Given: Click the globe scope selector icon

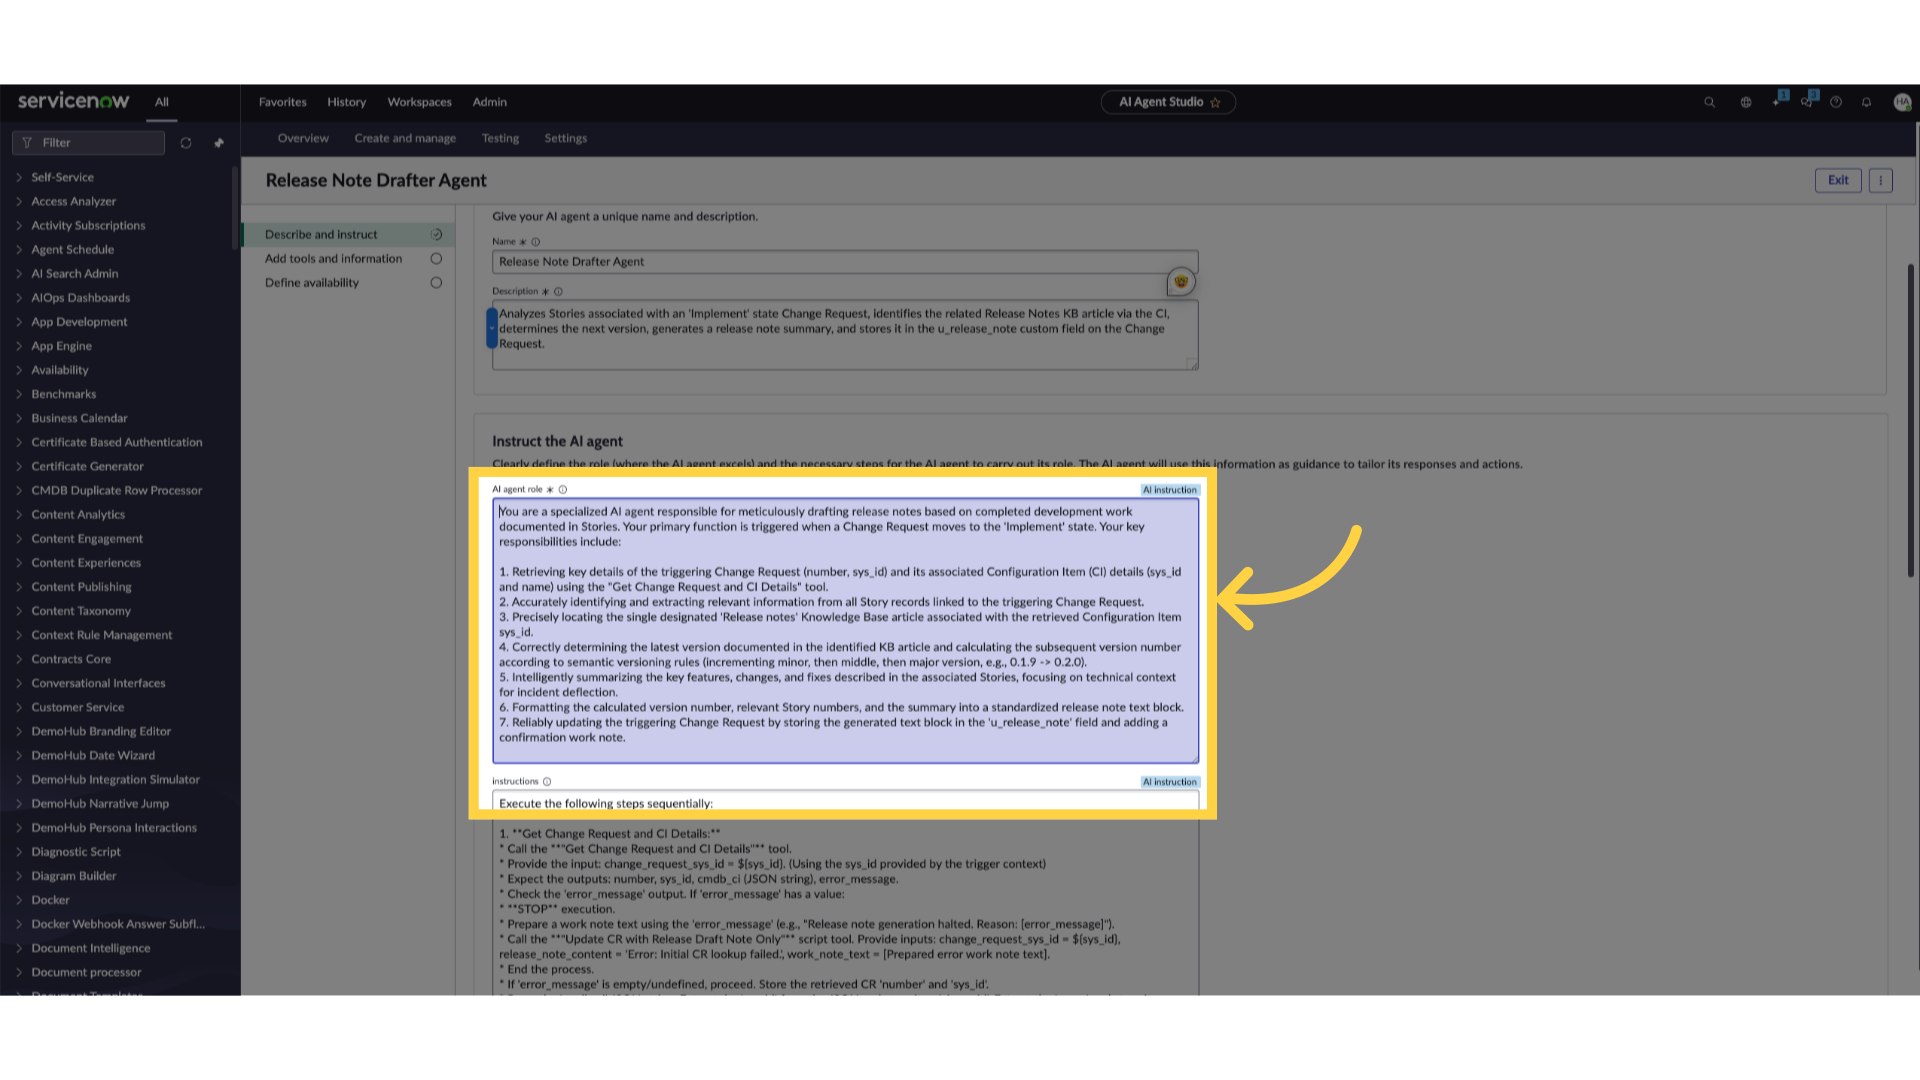Looking at the screenshot, I should pyautogui.click(x=1745, y=102).
